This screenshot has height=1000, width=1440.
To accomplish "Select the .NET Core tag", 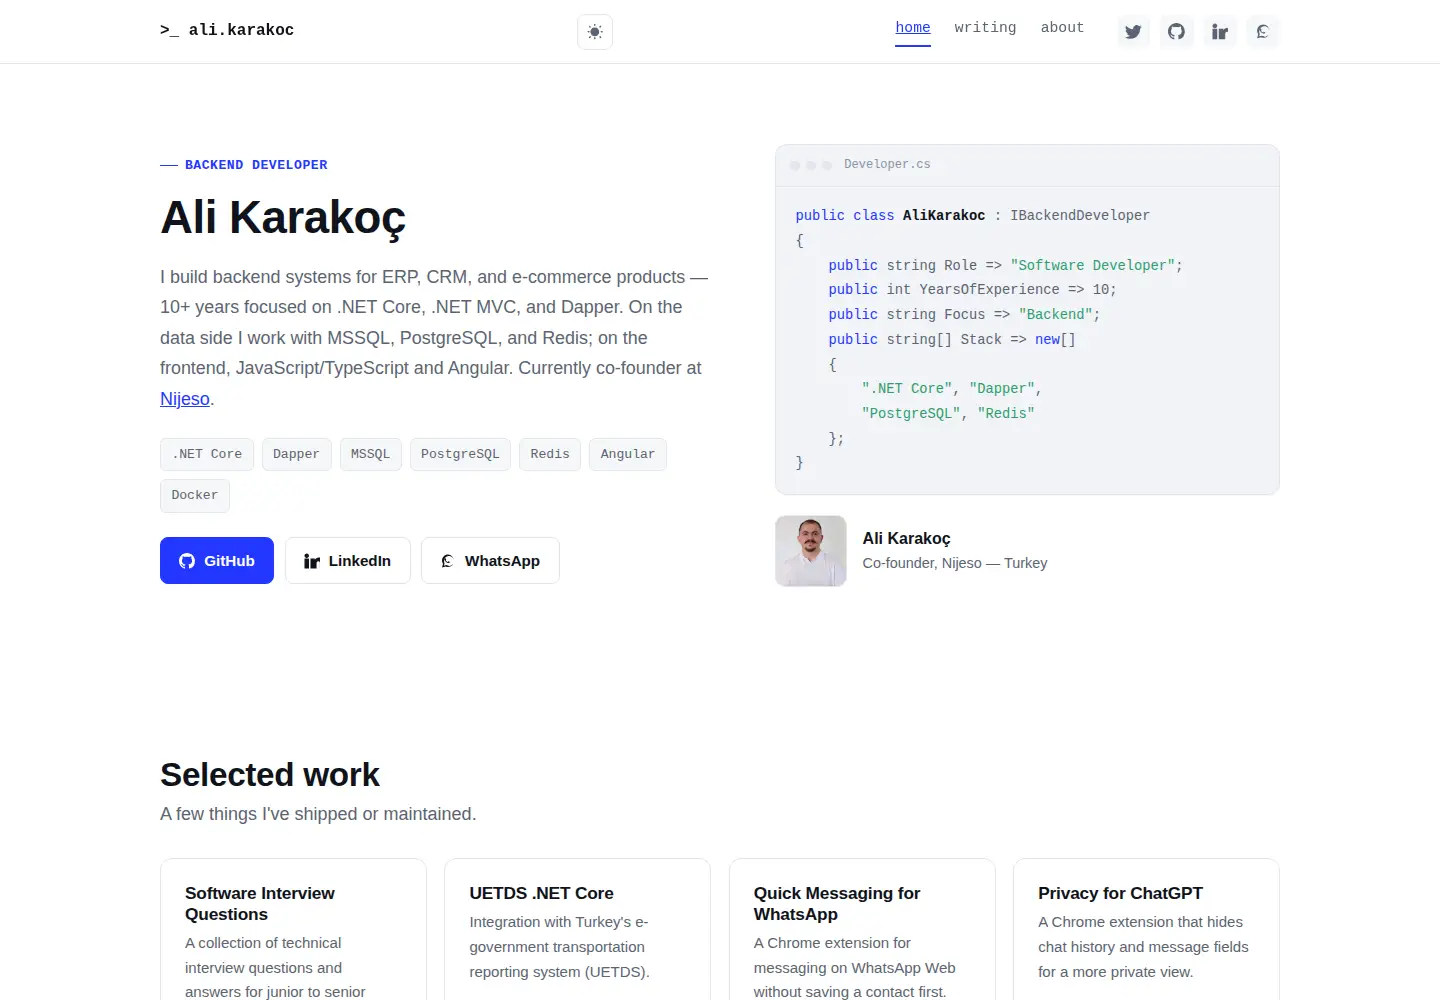I will (x=207, y=454).
